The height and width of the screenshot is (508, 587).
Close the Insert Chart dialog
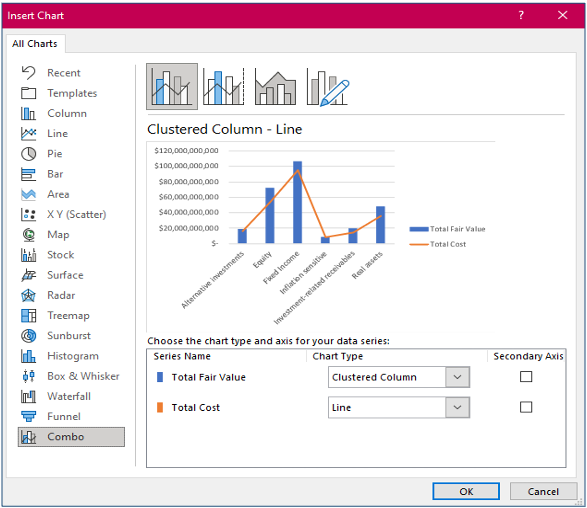point(563,15)
